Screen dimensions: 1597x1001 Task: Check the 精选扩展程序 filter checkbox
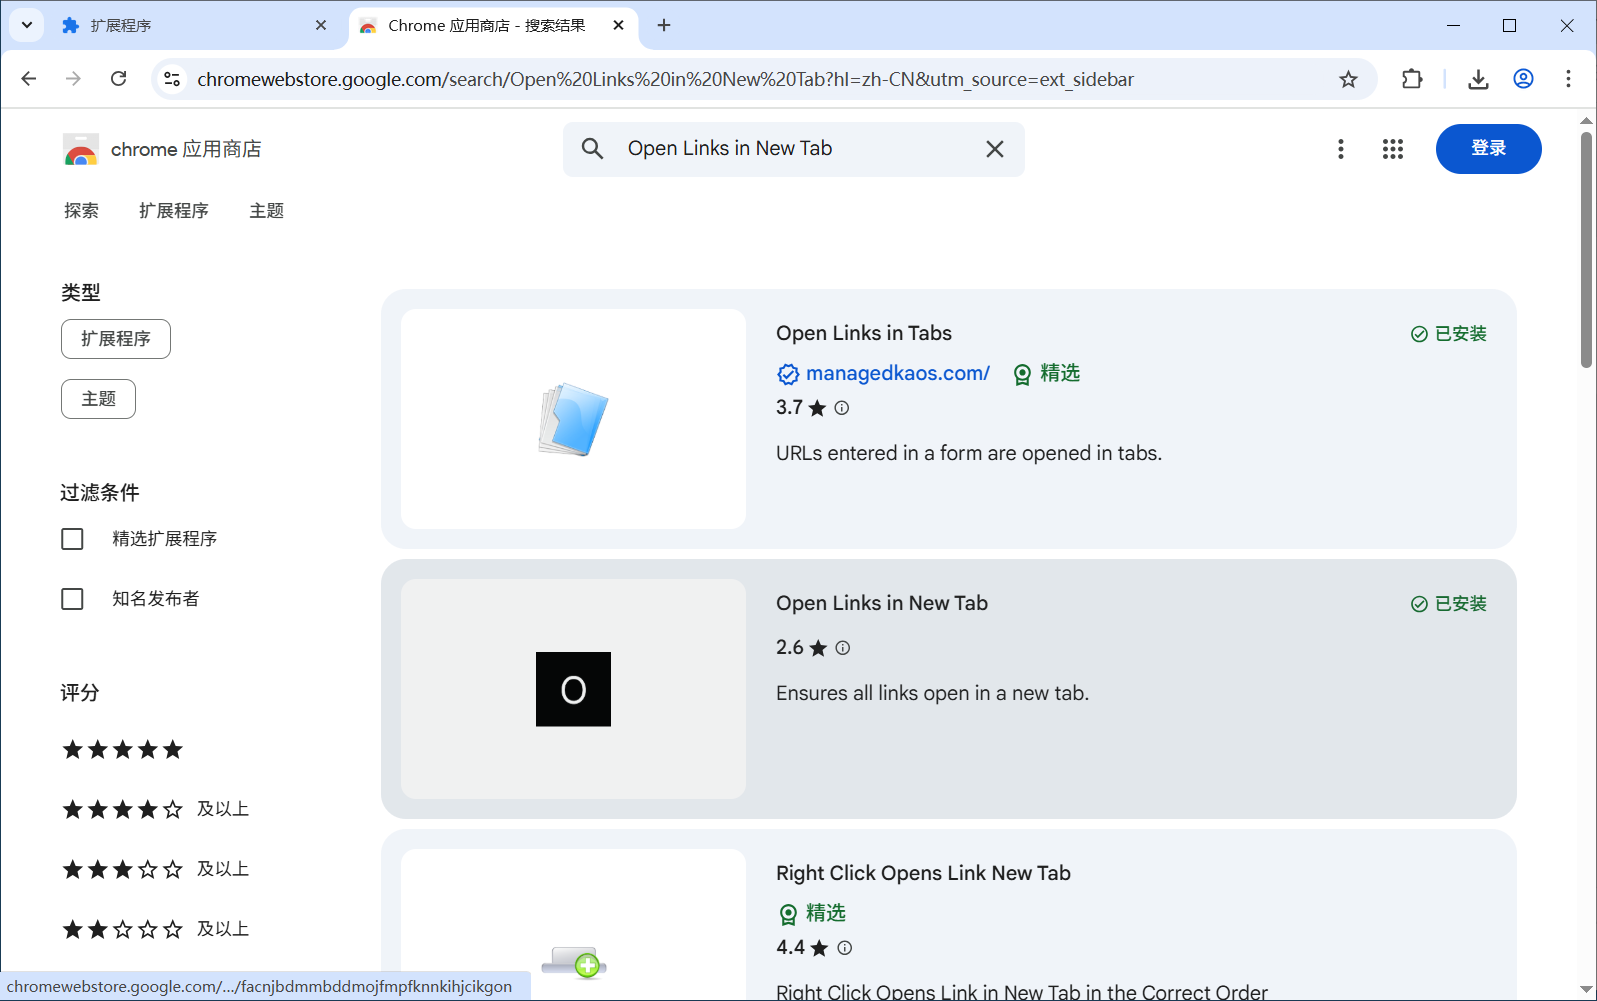[72, 539]
